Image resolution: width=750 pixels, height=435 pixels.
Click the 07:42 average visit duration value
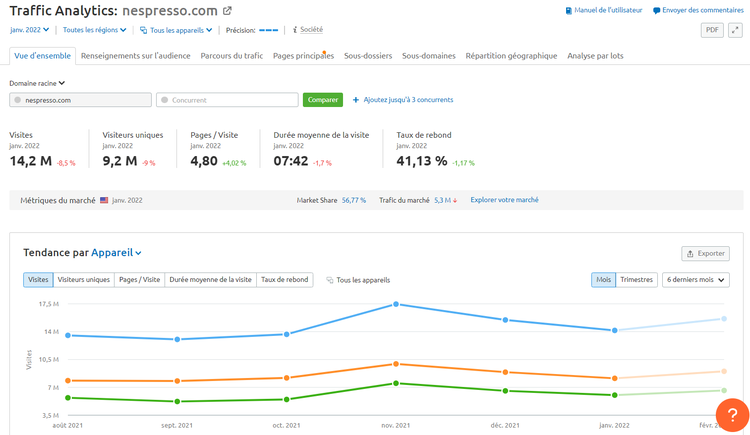[291, 161]
